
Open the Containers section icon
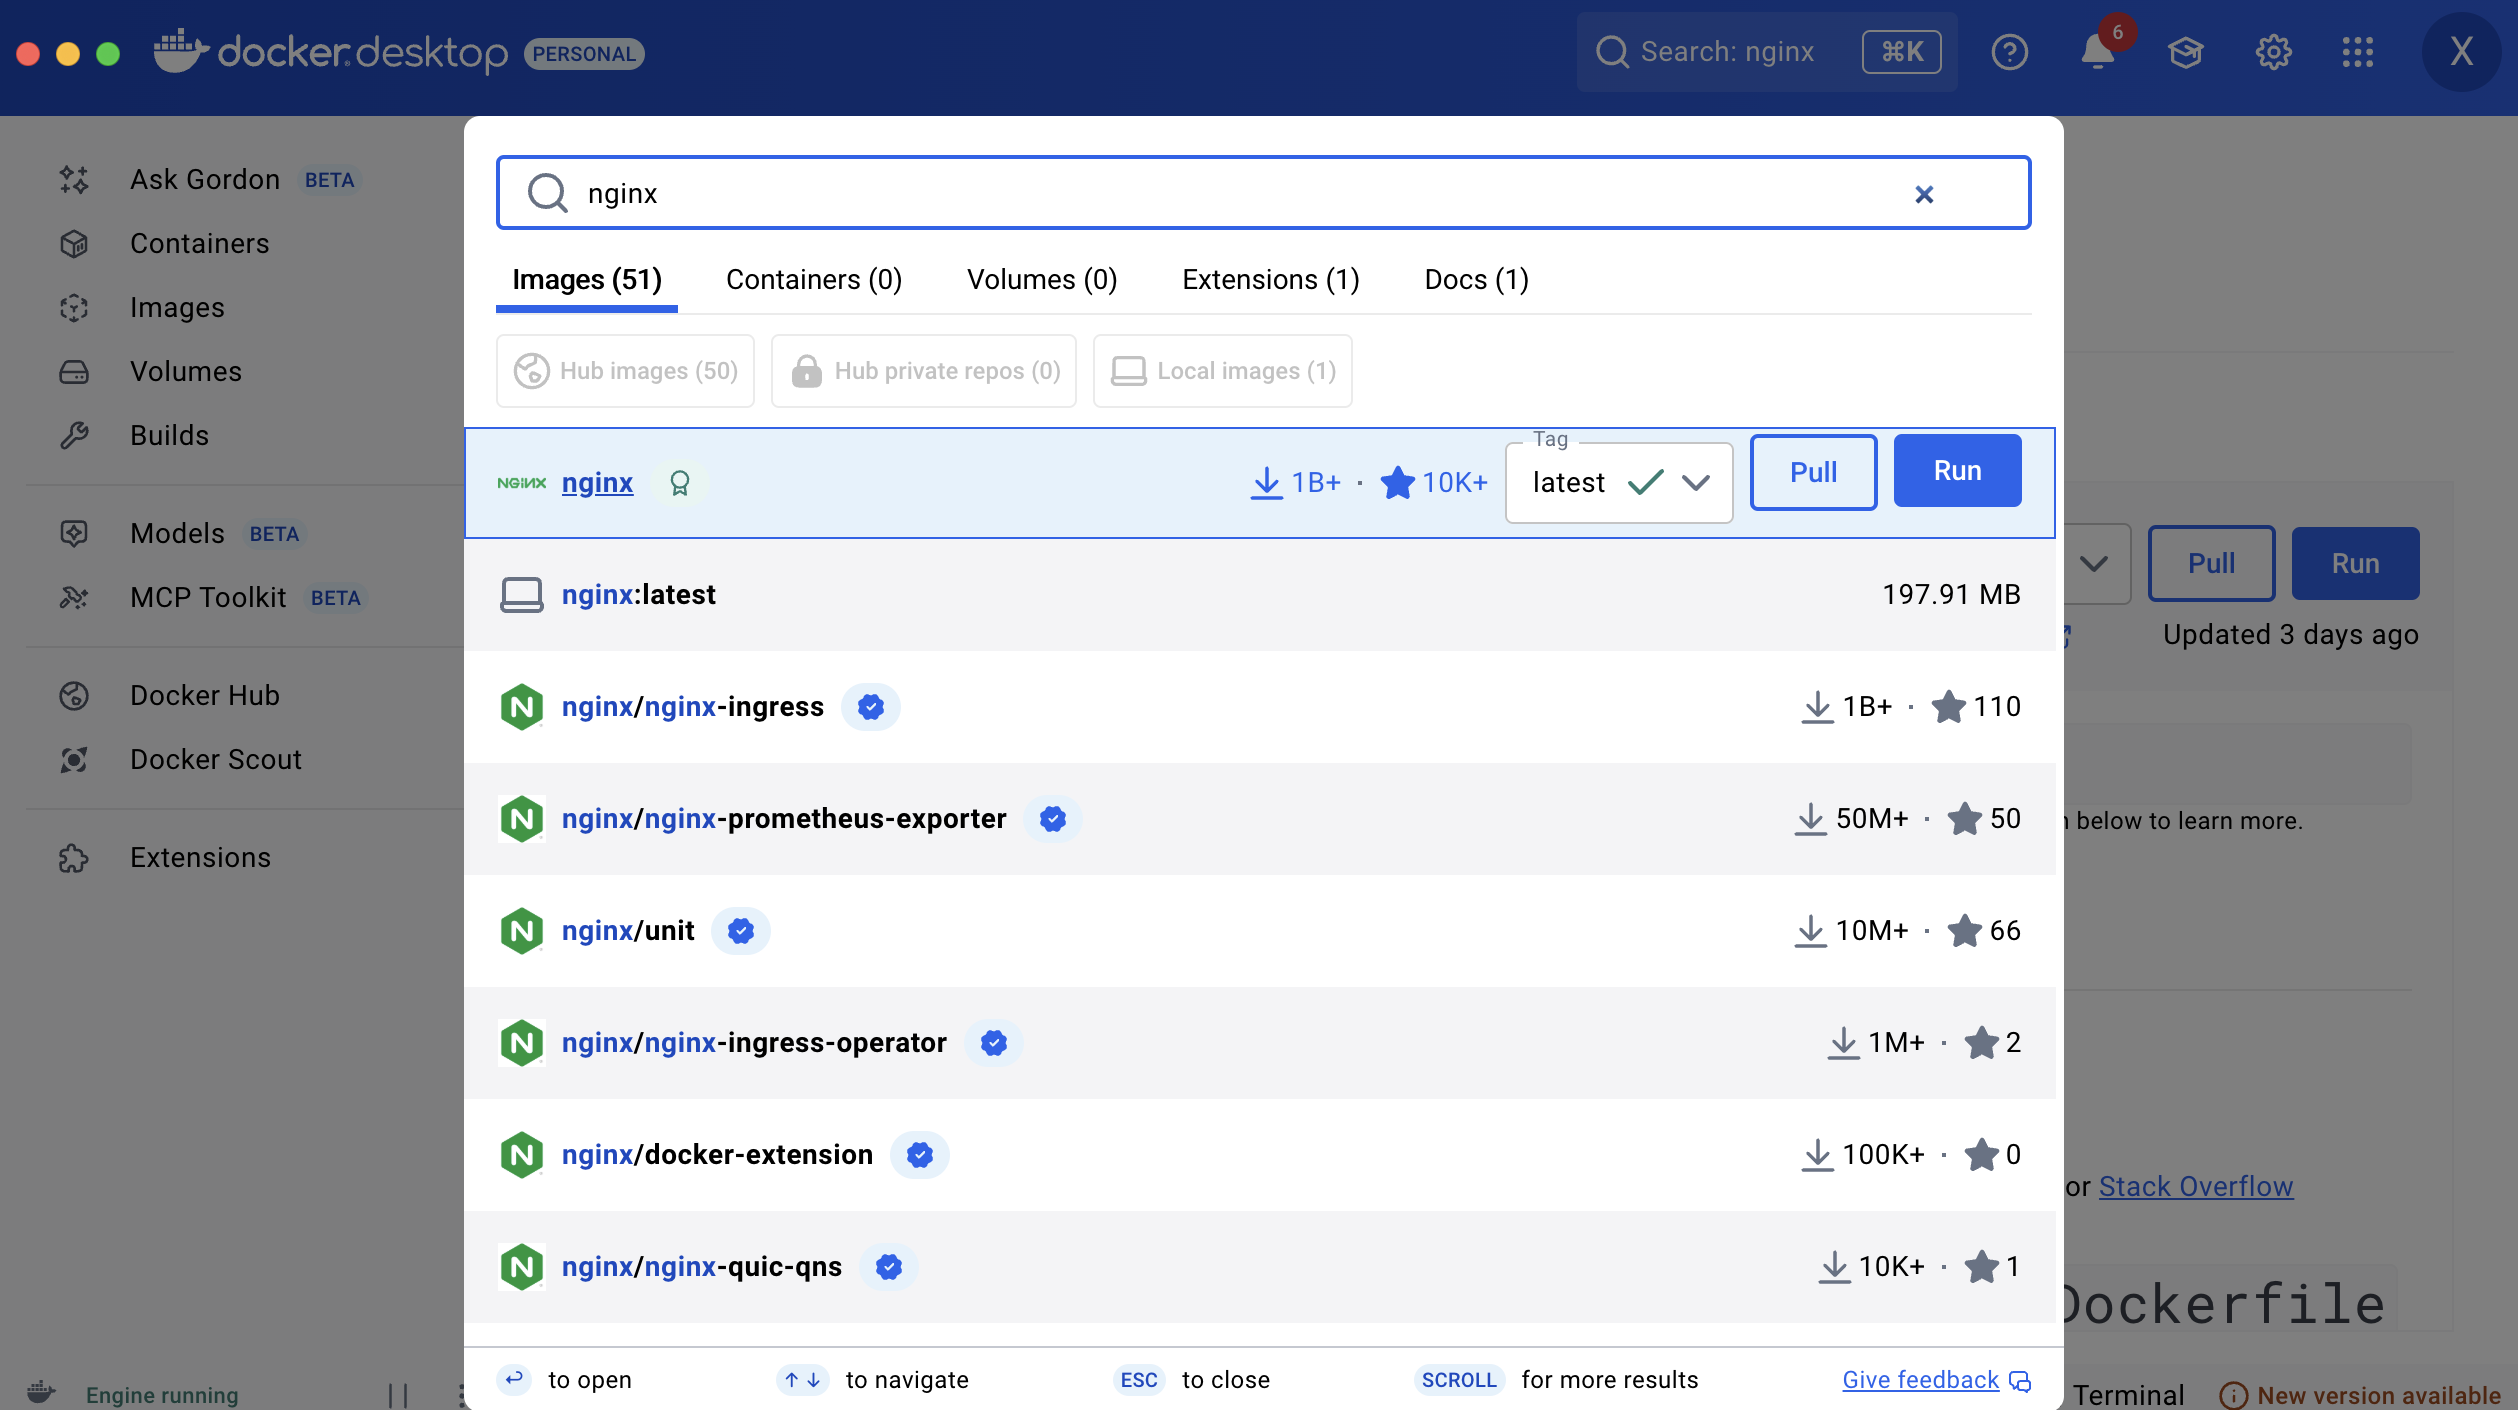coord(74,244)
